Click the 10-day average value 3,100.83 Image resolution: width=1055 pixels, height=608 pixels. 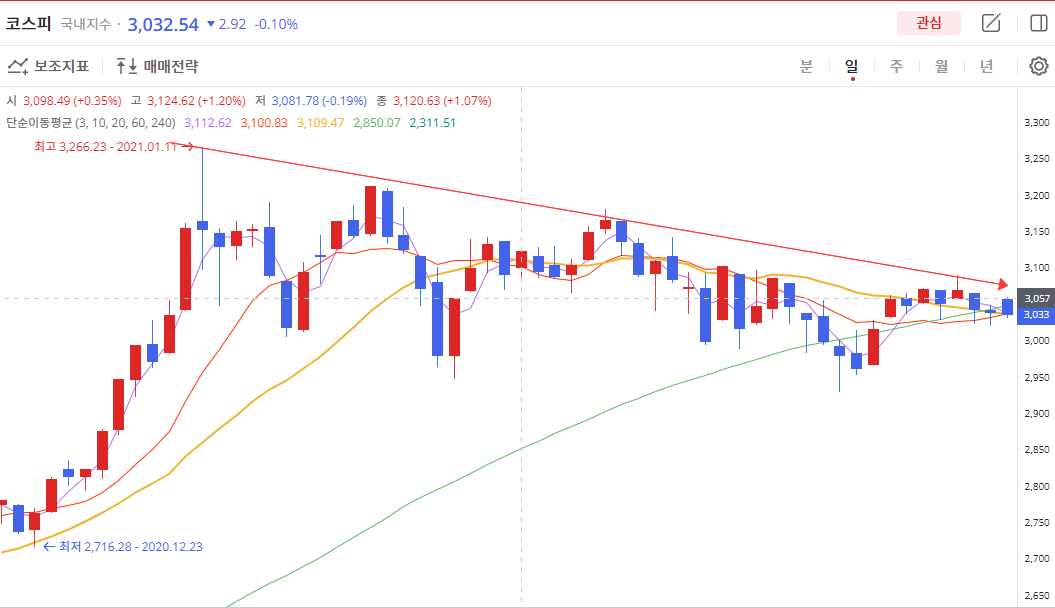[x=264, y=123]
